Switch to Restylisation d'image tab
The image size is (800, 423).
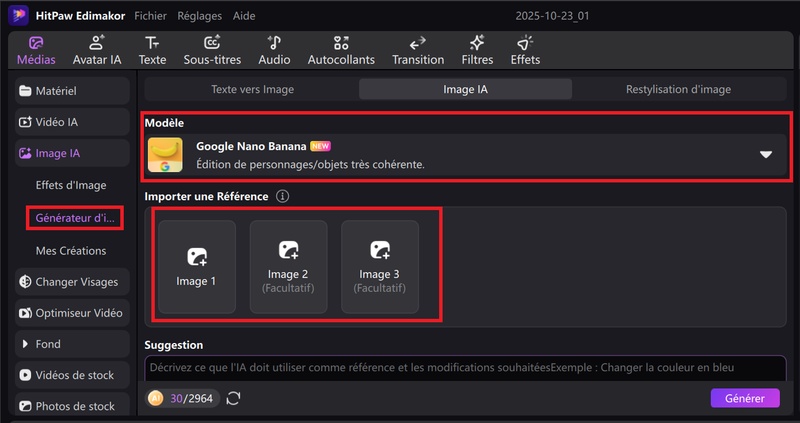tap(678, 89)
